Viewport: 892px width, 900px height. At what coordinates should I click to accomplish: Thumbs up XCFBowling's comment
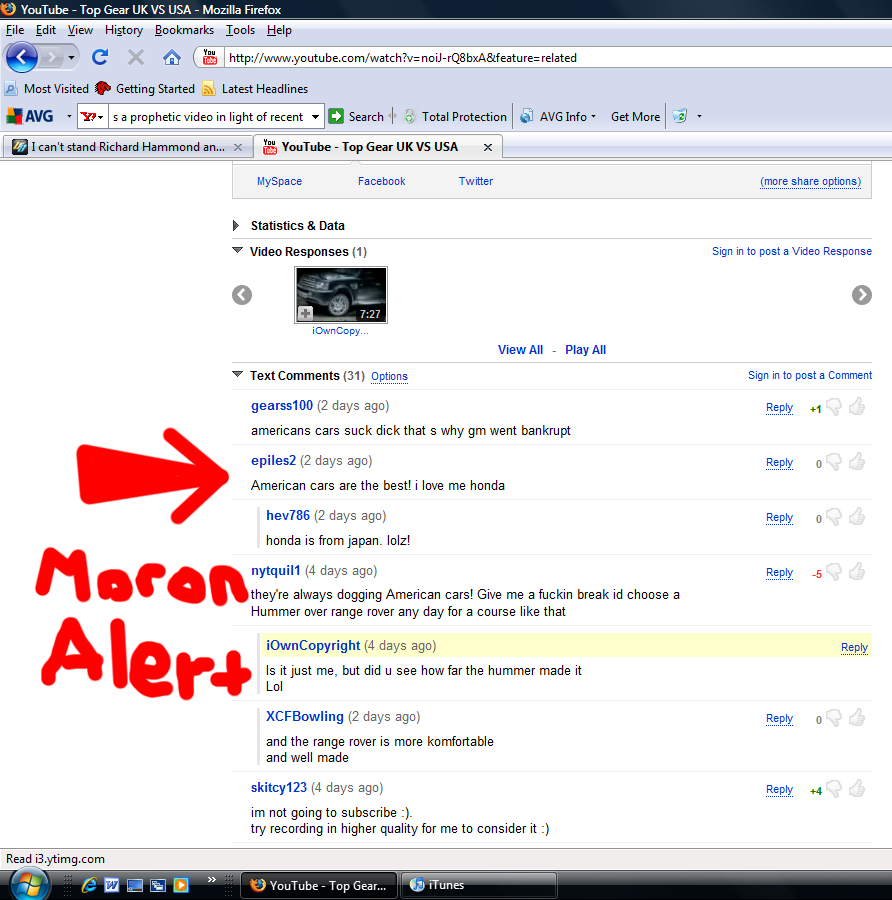coord(857,717)
